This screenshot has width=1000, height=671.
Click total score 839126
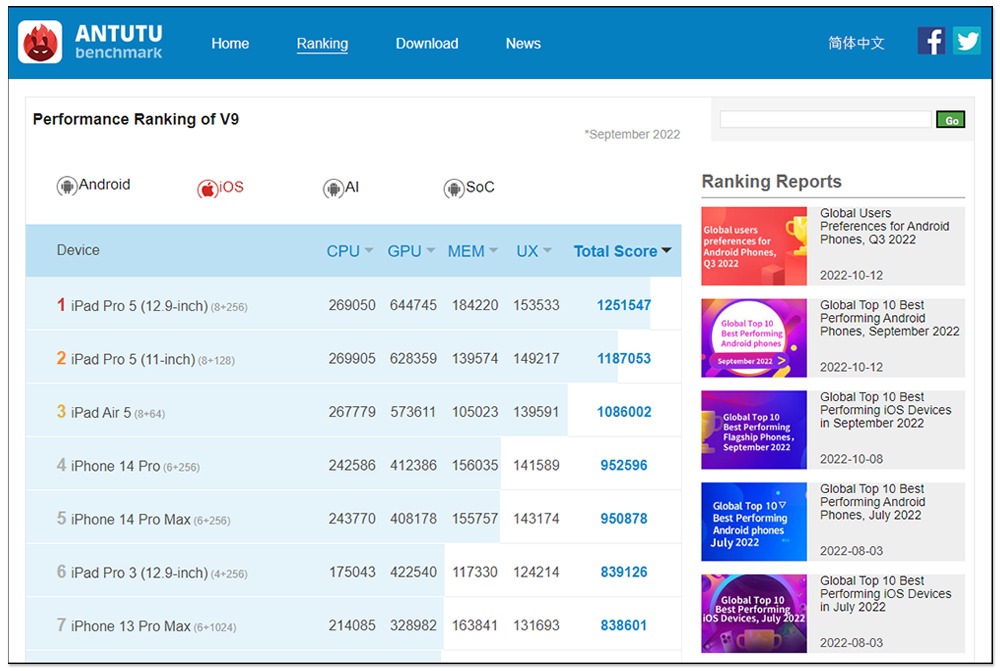click(624, 572)
